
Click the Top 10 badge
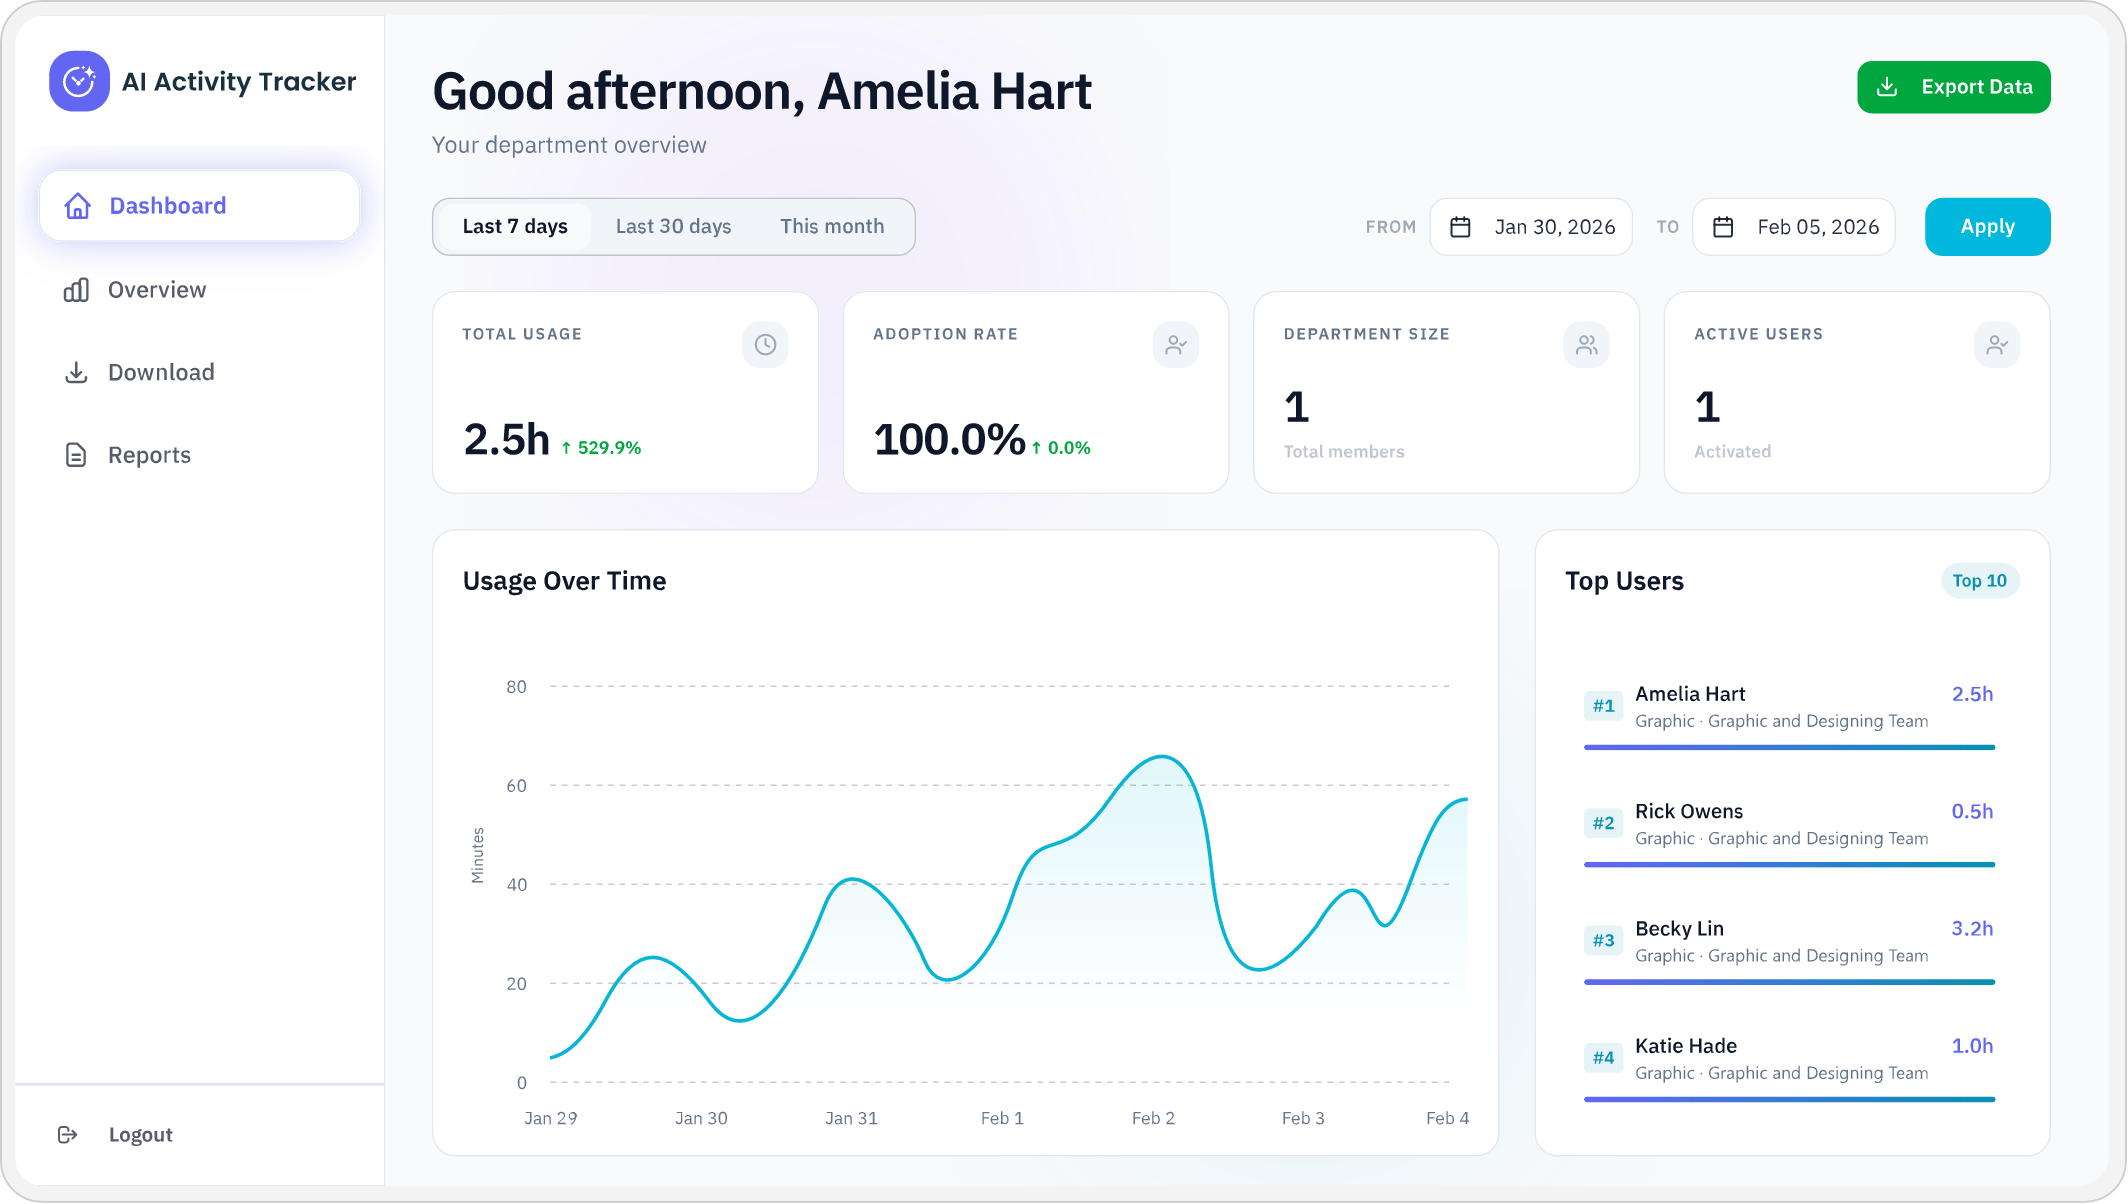click(1980, 580)
